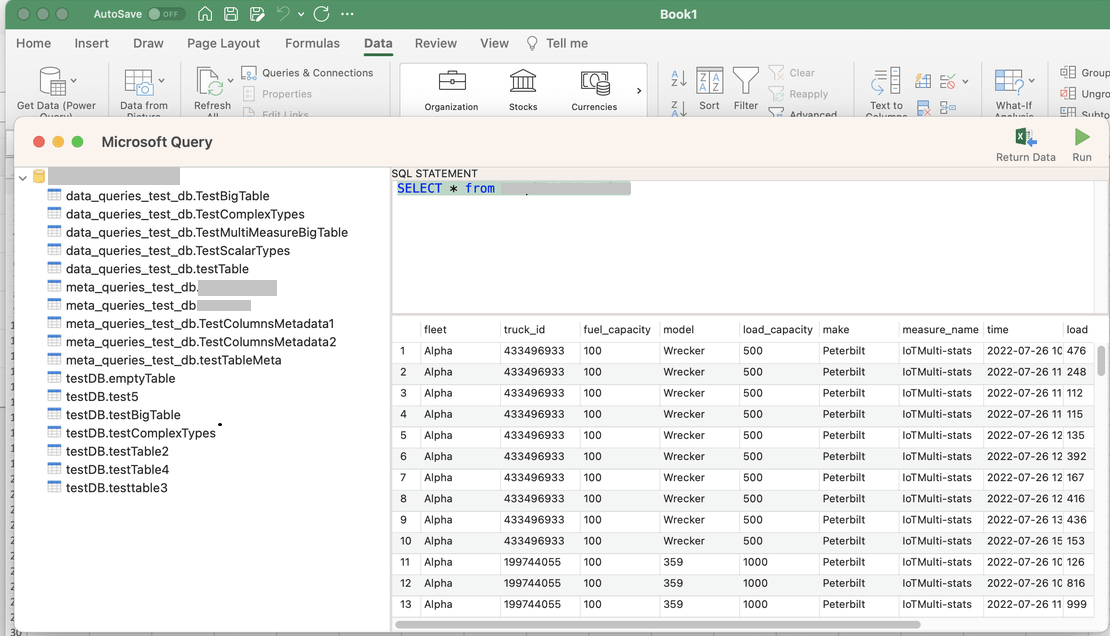Click the Tell me search box
This screenshot has width=1111, height=638.
point(558,43)
